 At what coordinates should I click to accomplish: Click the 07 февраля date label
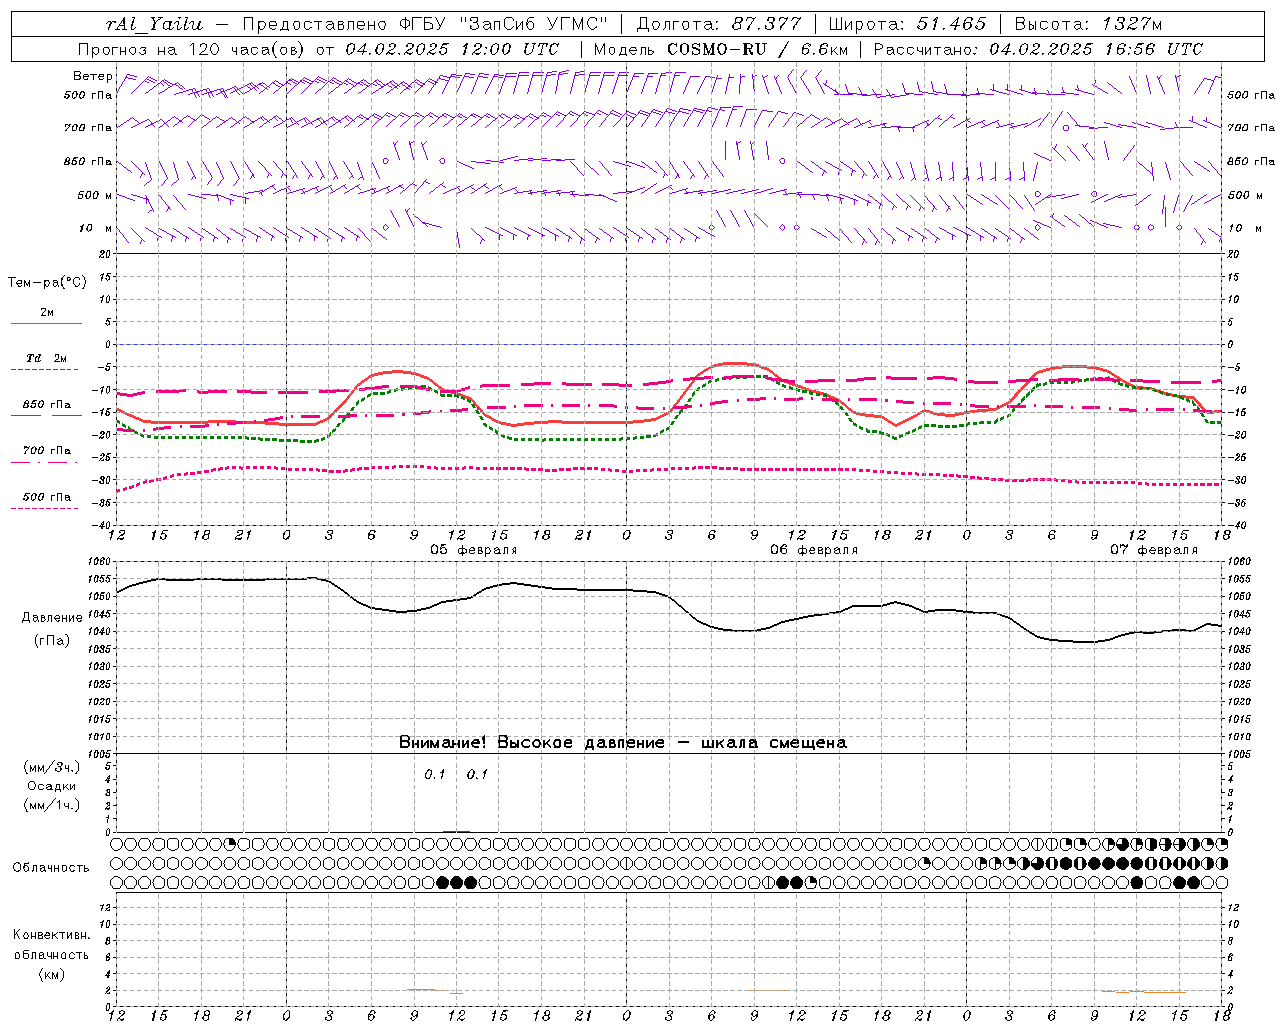tap(1154, 550)
